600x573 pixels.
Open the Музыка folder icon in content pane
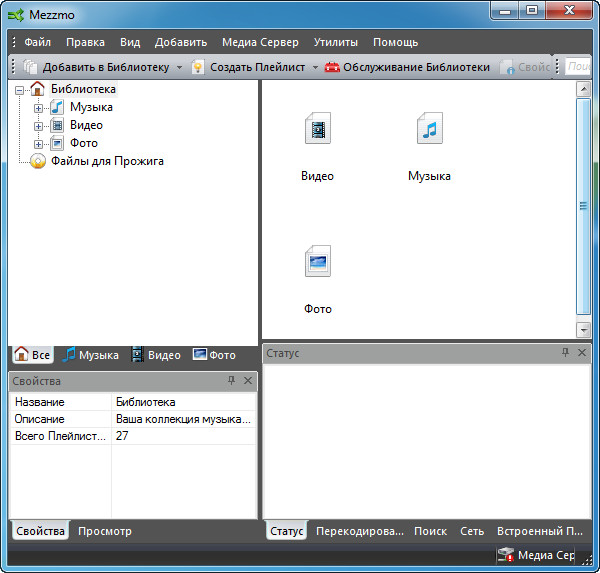[429, 130]
